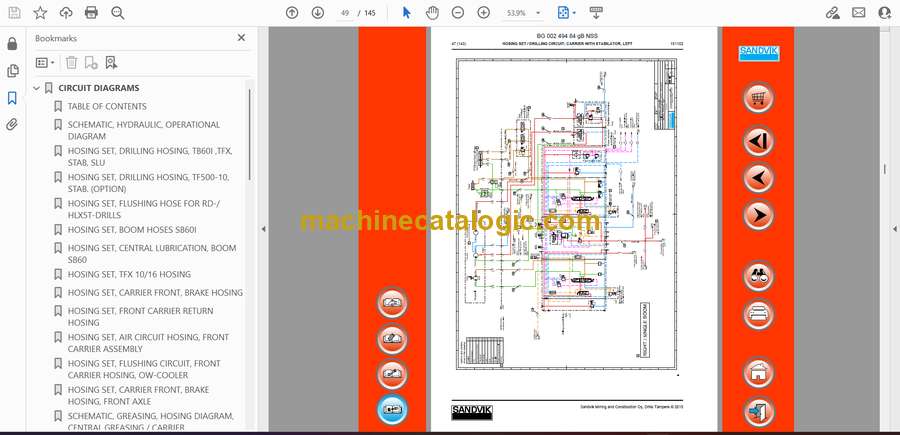Open the page fit options arrow
This screenshot has width=900, height=435.
tap(574, 13)
